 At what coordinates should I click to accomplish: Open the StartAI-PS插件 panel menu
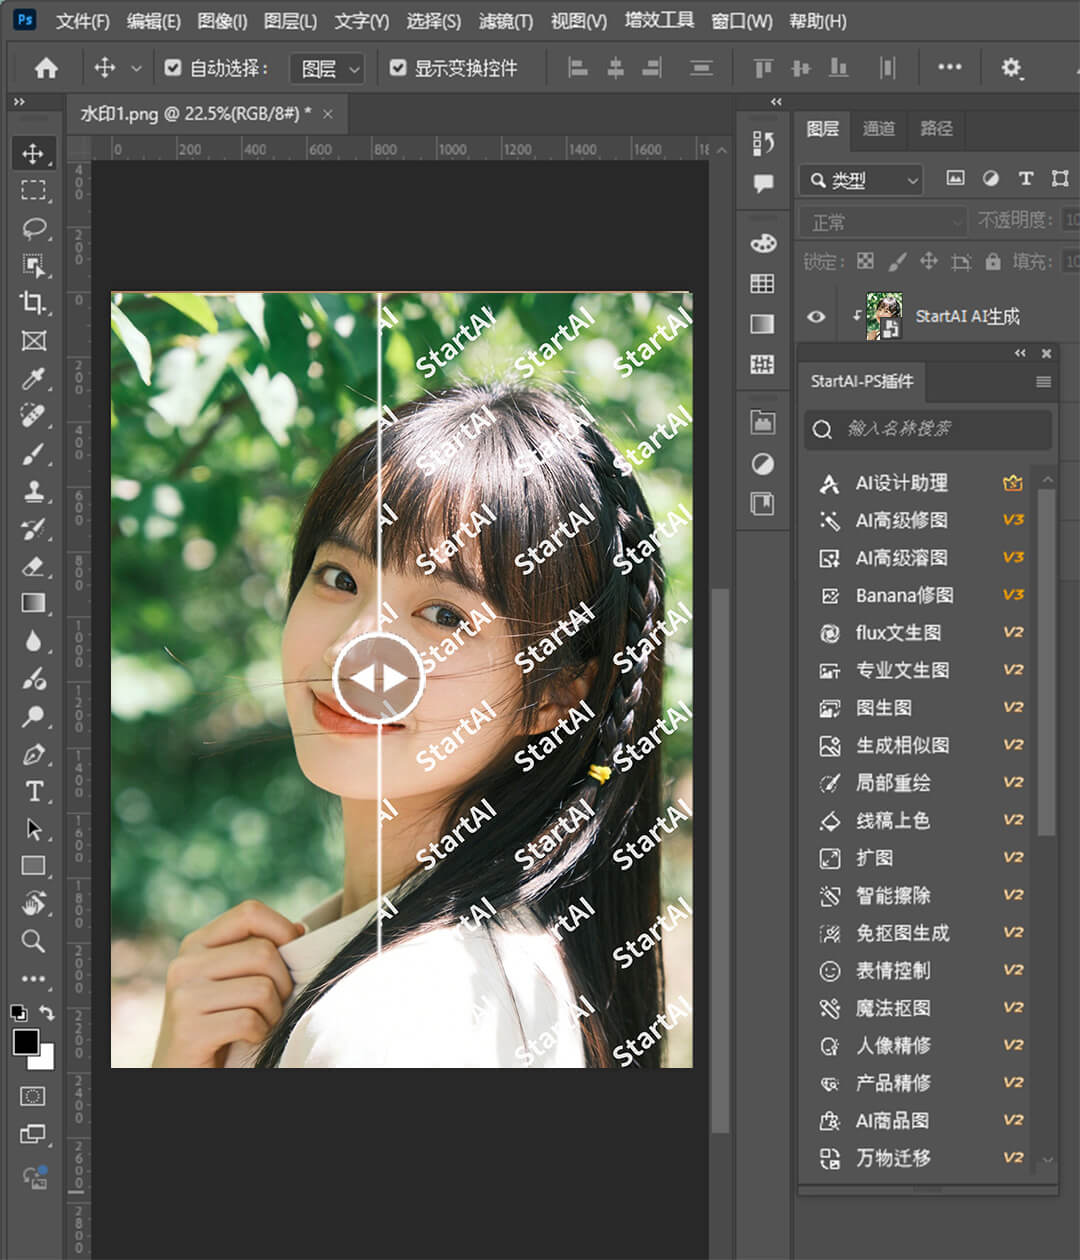pyautogui.click(x=1043, y=382)
